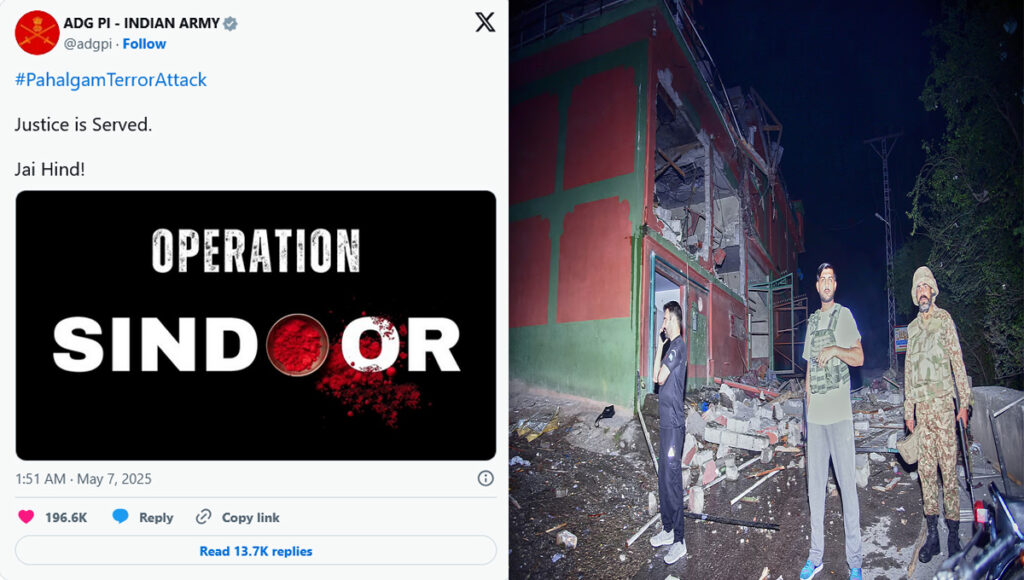
Task: Like the post with the heart icon
Action: click(x=26, y=517)
